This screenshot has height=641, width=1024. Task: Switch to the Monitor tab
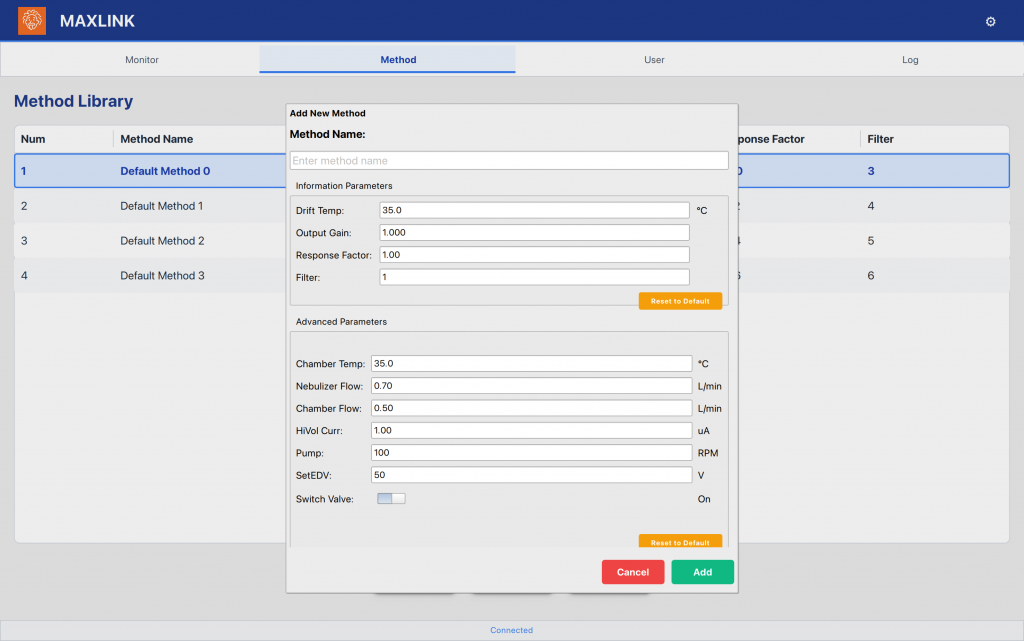[142, 60]
